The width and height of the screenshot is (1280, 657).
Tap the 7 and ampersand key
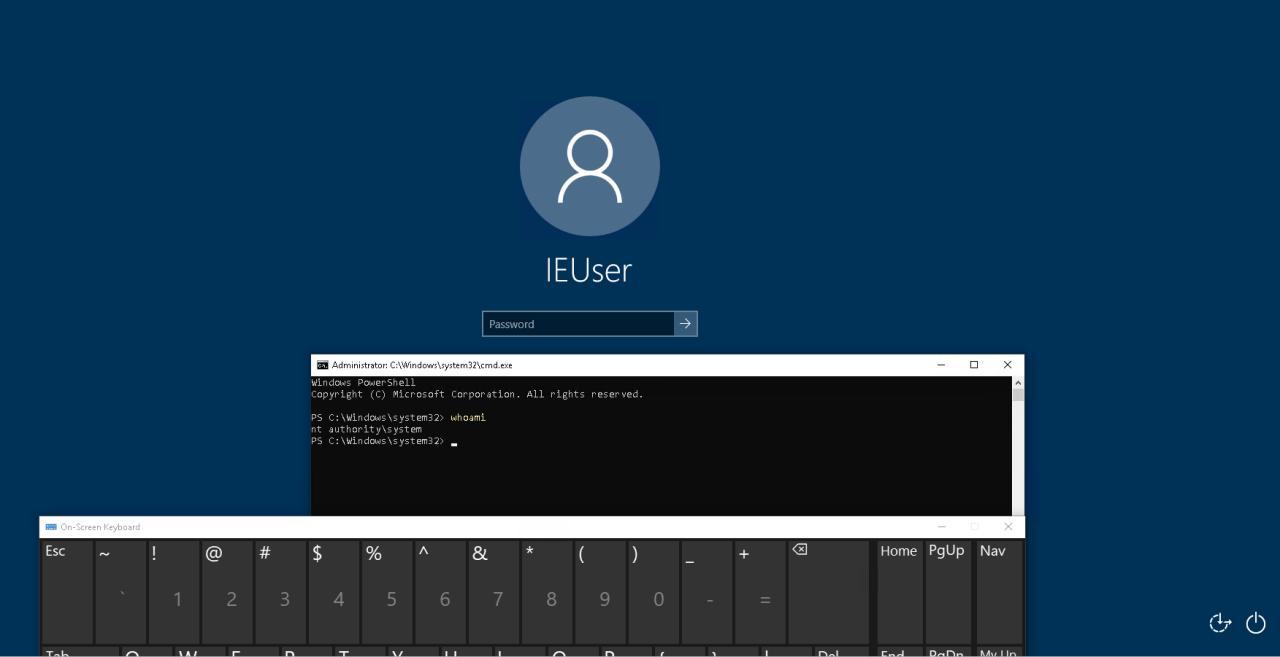click(x=493, y=592)
